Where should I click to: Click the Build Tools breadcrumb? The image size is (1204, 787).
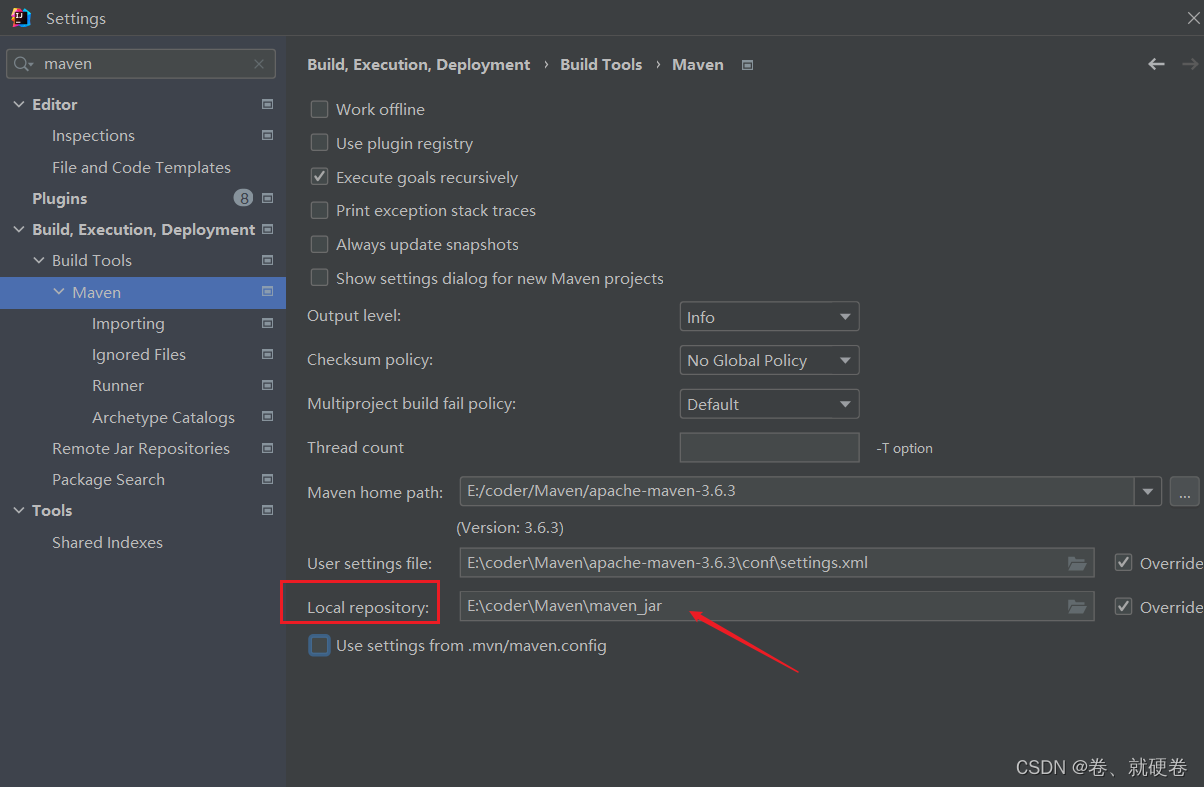click(x=601, y=64)
